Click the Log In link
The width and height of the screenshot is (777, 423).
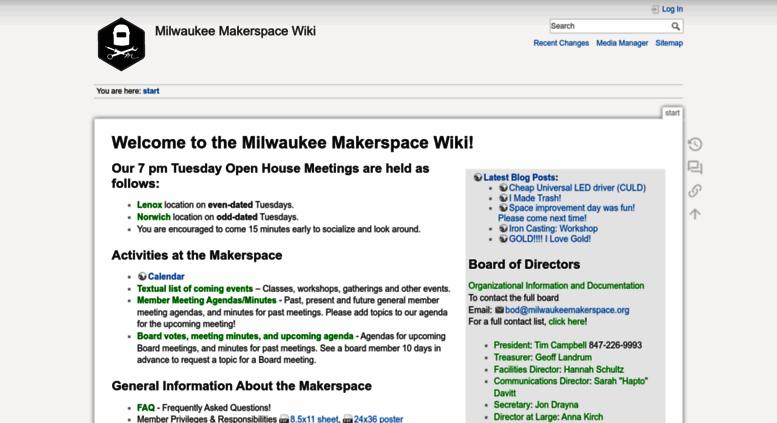coord(672,9)
